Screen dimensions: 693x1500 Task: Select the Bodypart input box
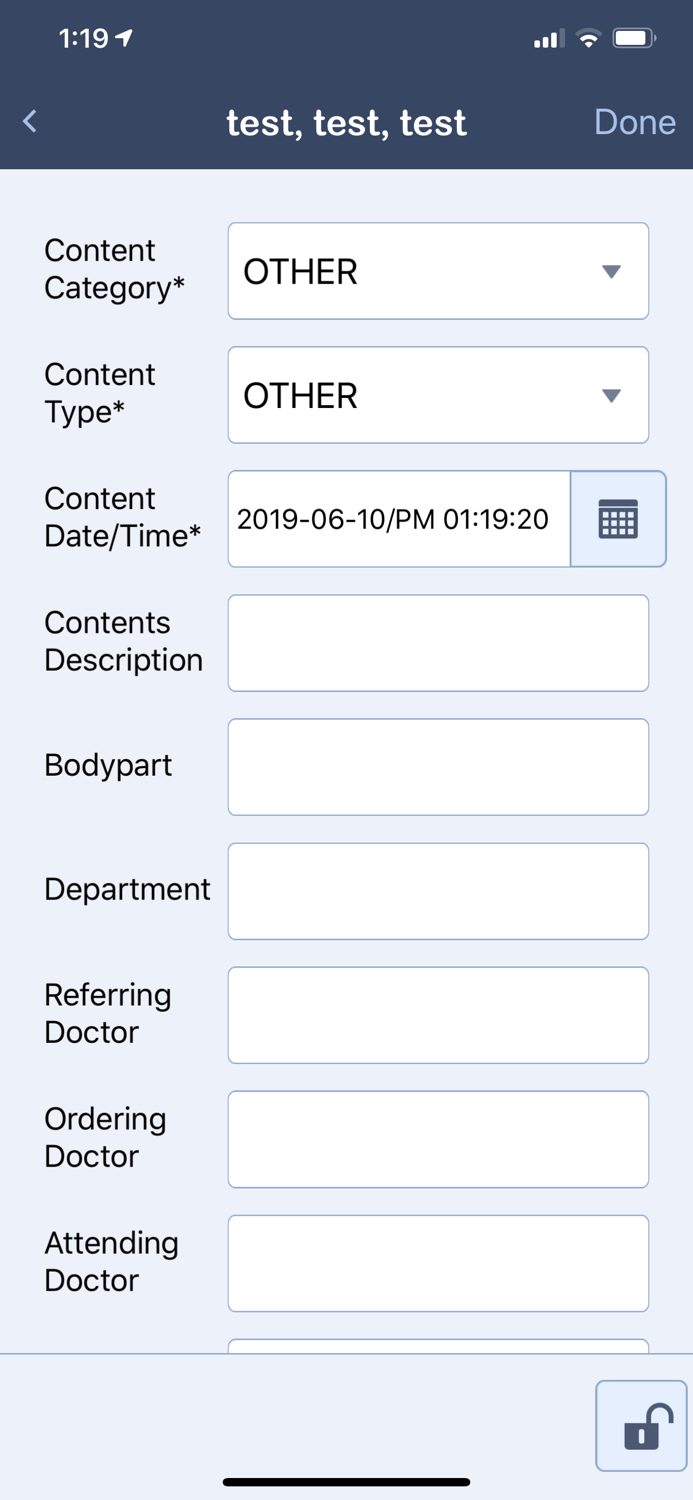[437, 767]
